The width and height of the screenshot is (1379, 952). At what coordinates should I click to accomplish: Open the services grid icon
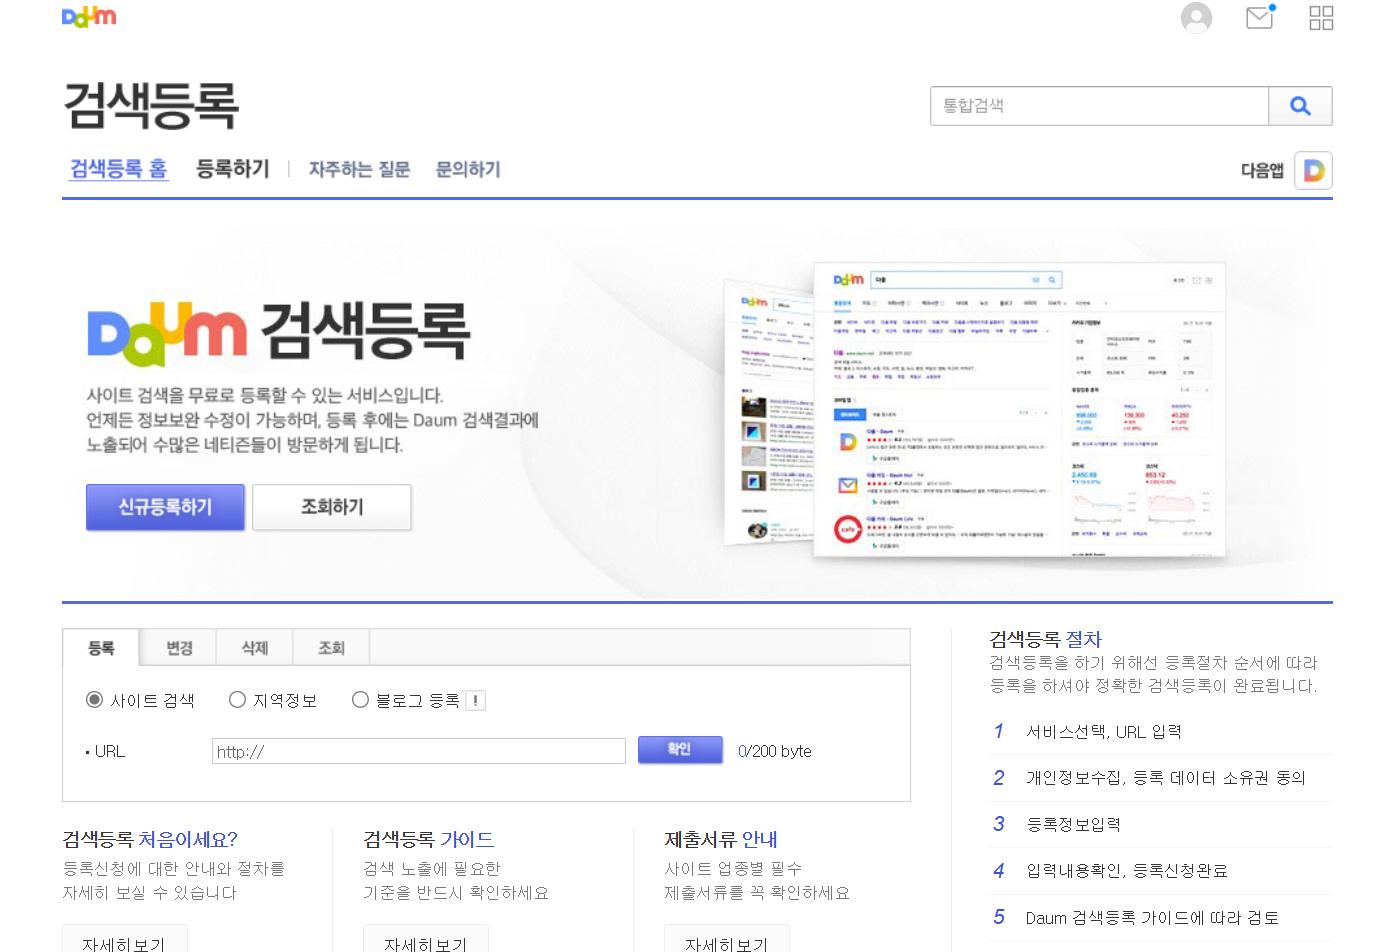[x=1321, y=18]
